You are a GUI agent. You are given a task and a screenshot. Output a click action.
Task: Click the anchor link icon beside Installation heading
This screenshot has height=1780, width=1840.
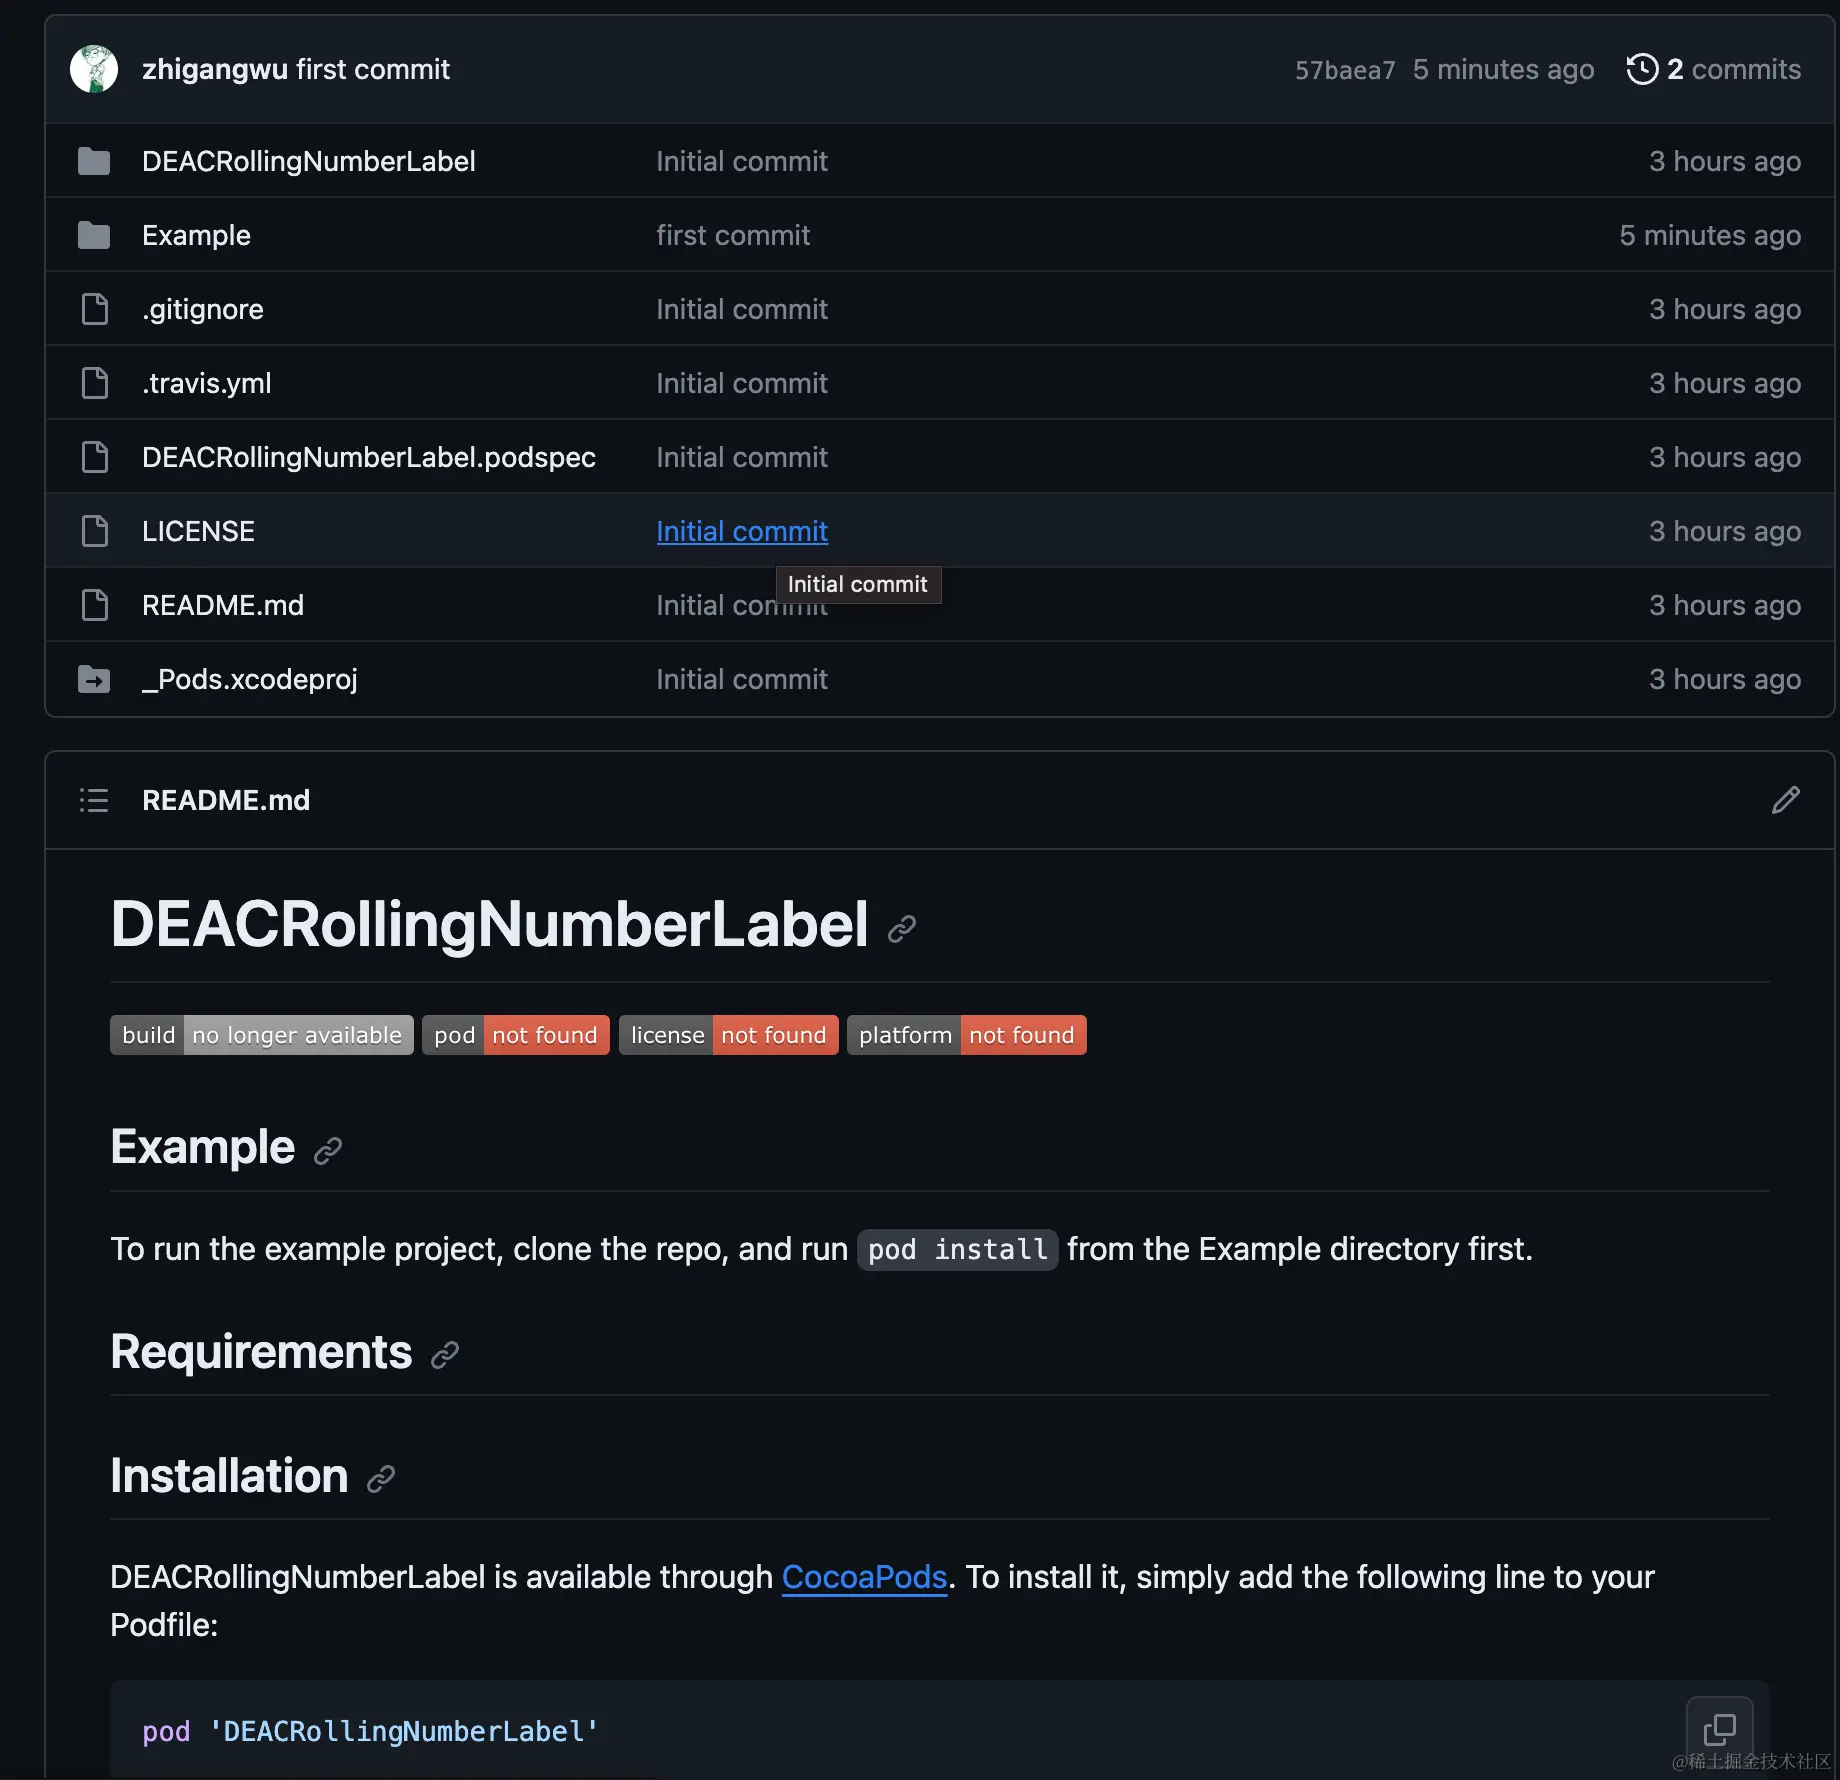(x=381, y=1479)
